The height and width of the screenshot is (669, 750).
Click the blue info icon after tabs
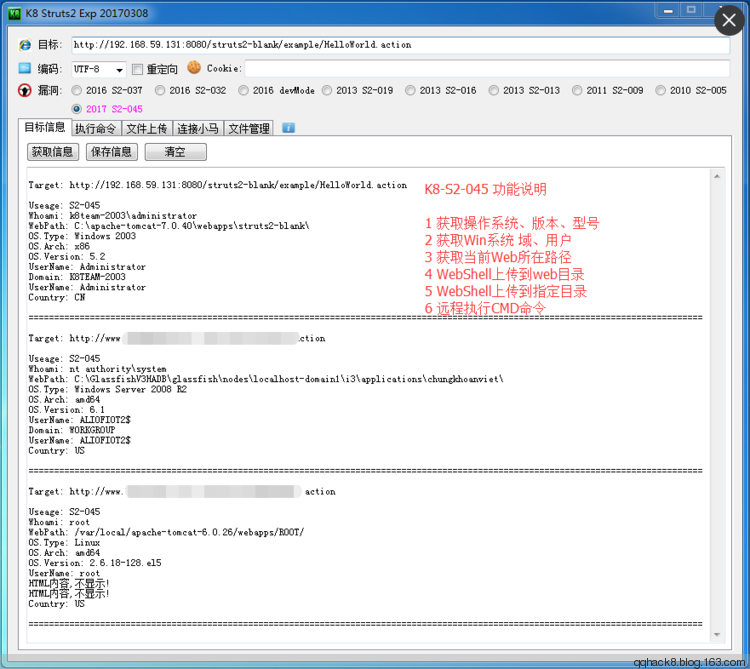click(288, 128)
